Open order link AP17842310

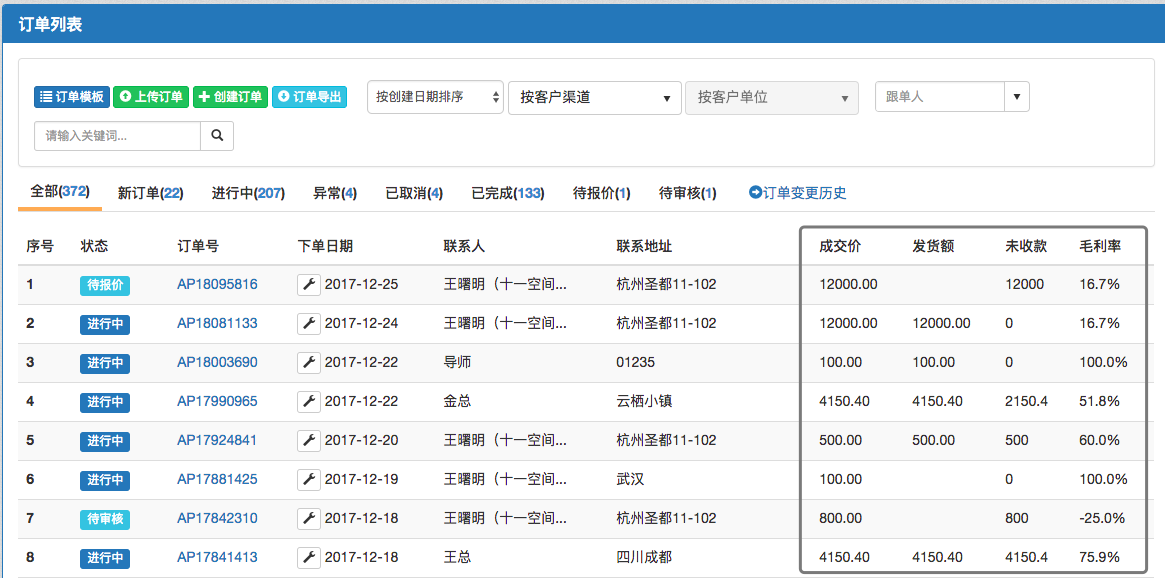click(x=217, y=518)
